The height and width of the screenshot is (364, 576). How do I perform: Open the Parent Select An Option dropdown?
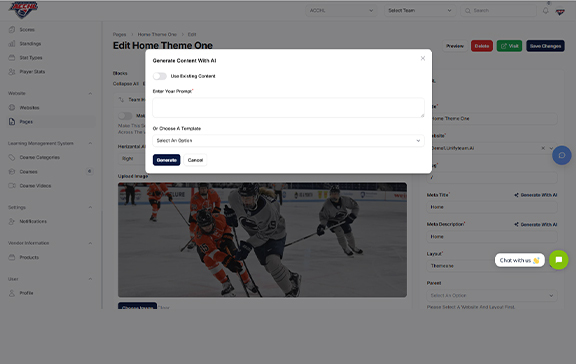point(492,295)
